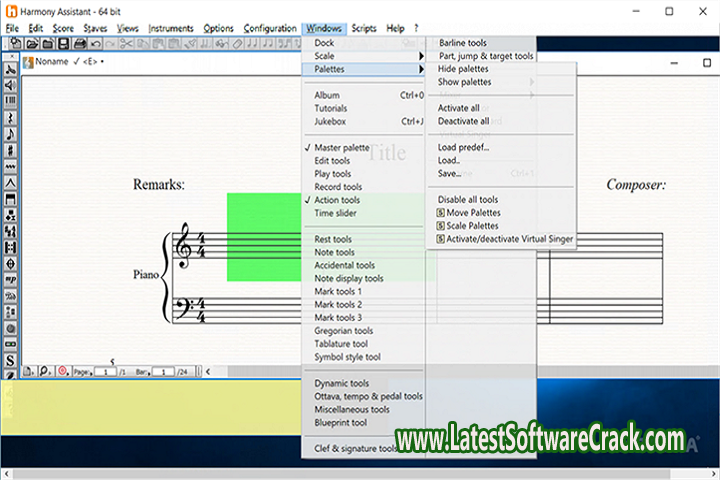This screenshot has width=720, height=480.
Task: Click Deactivate all in palettes submenu
Action: pyautogui.click(x=463, y=121)
